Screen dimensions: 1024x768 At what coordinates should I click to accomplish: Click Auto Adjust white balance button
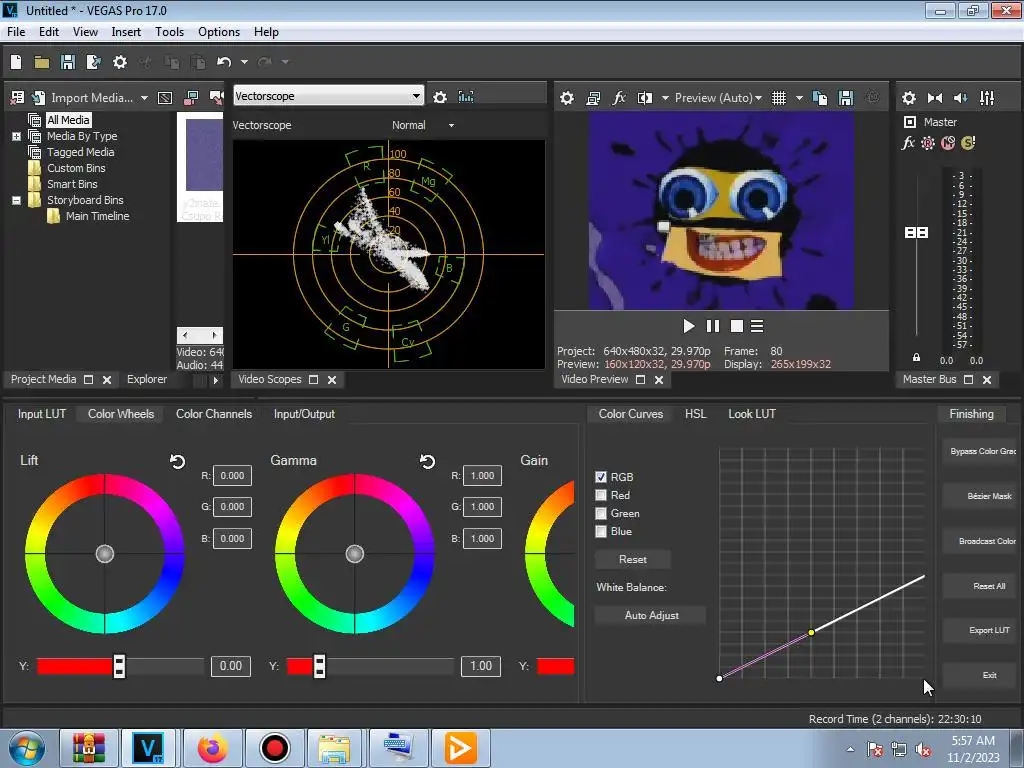click(651, 615)
